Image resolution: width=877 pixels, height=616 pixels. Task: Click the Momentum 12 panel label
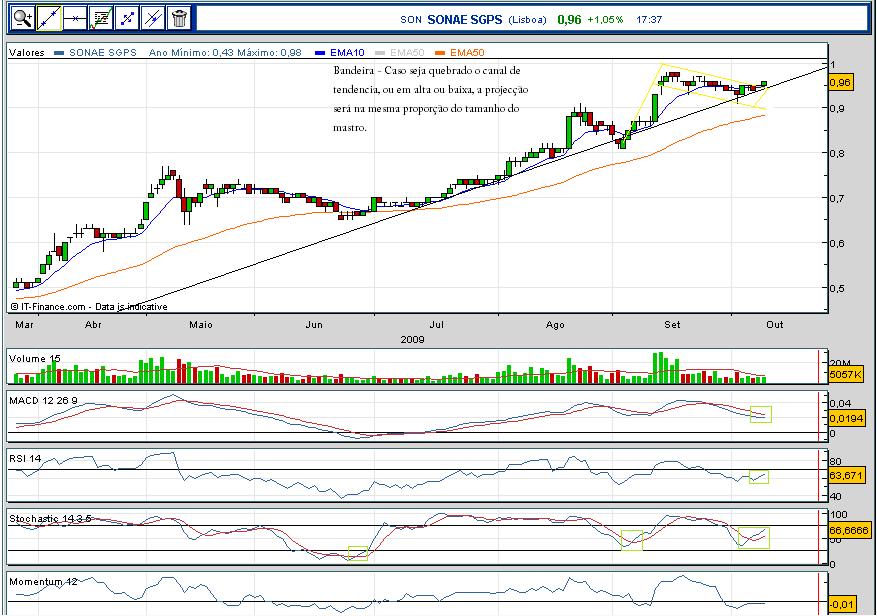click(x=43, y=581)
